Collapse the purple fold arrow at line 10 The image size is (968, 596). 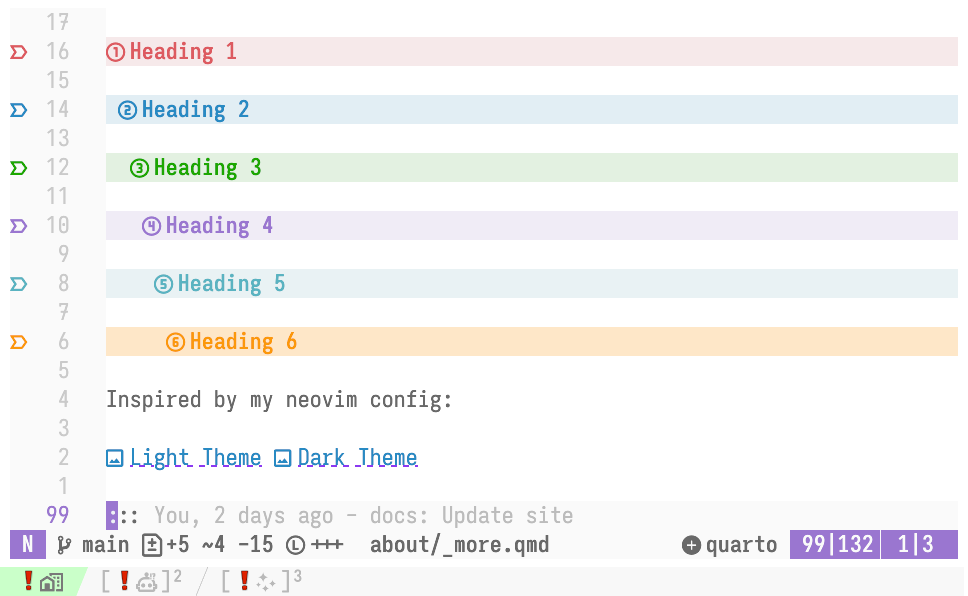pyautogui.click(x=18, y=225)
